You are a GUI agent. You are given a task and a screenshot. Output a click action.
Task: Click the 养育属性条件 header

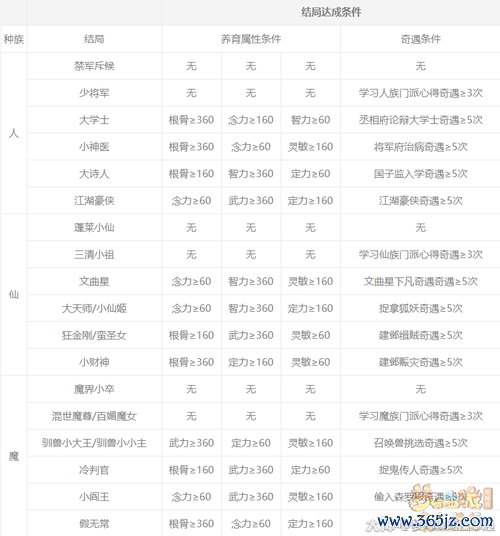(x=251, y=39)
